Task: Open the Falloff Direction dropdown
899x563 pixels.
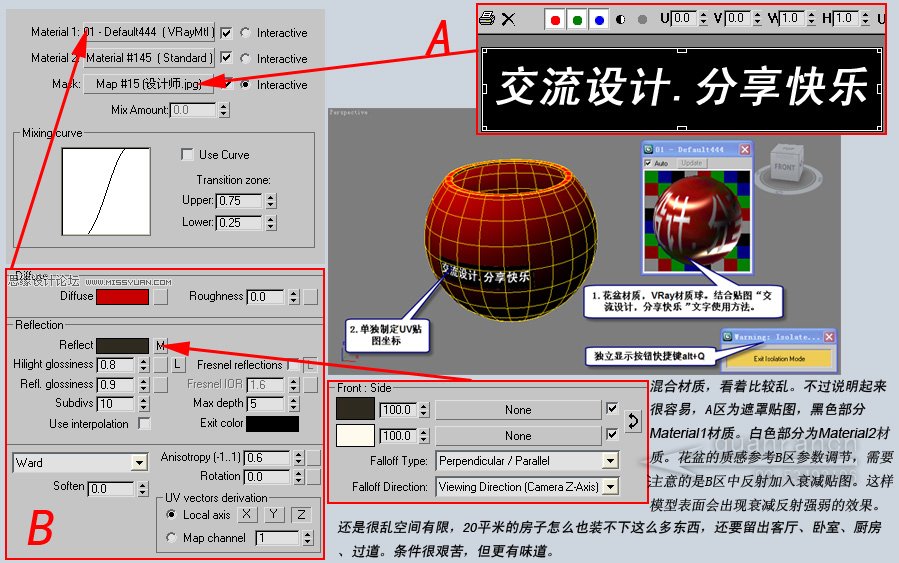Action: tap(527, 487)
